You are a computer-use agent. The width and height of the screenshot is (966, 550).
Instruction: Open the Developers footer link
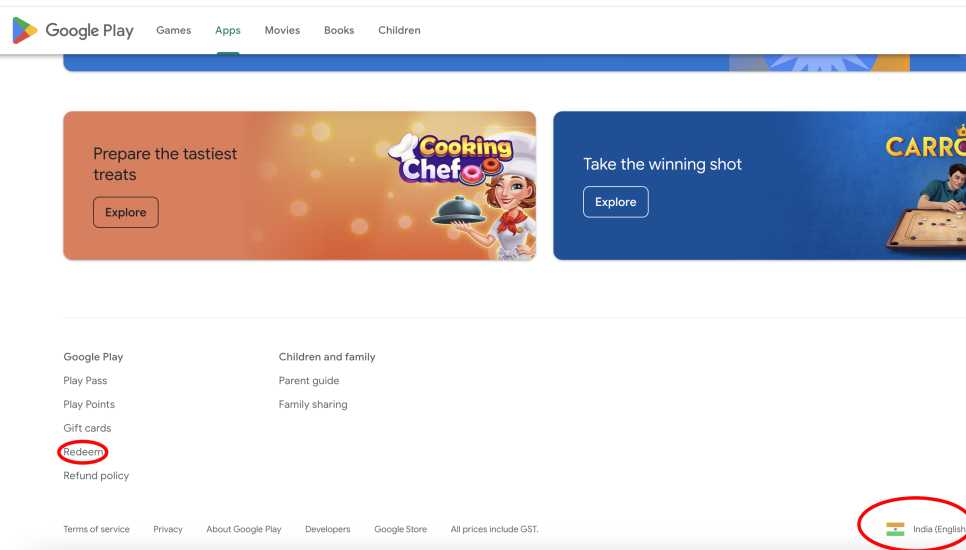point(328,529)
